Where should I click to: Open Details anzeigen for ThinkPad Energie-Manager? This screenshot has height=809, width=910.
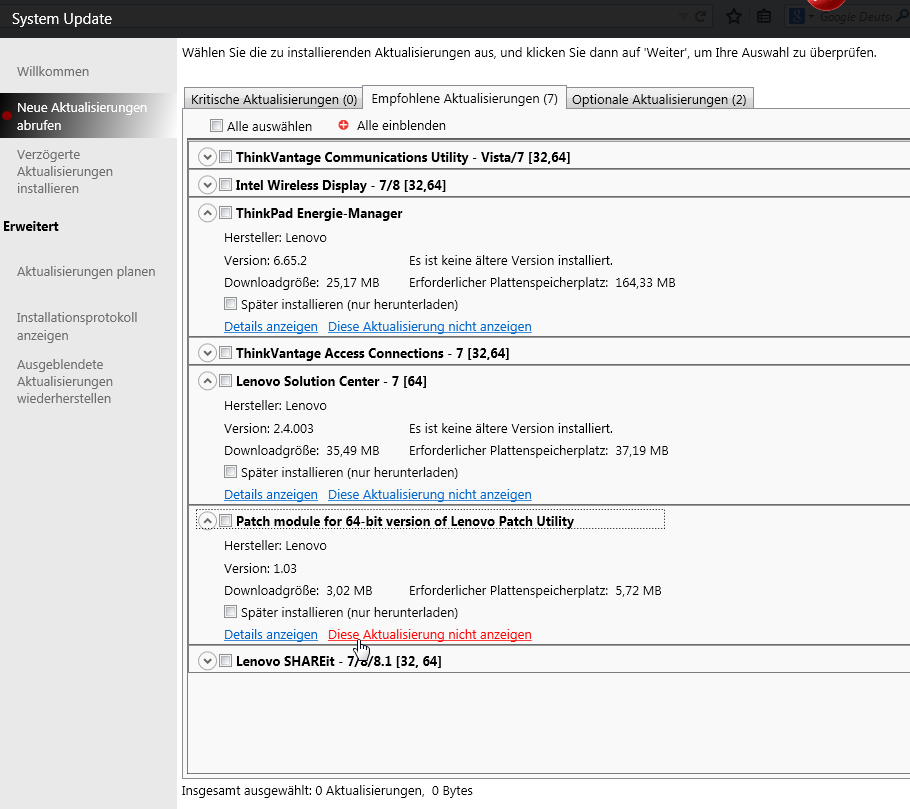click(270, 326)
